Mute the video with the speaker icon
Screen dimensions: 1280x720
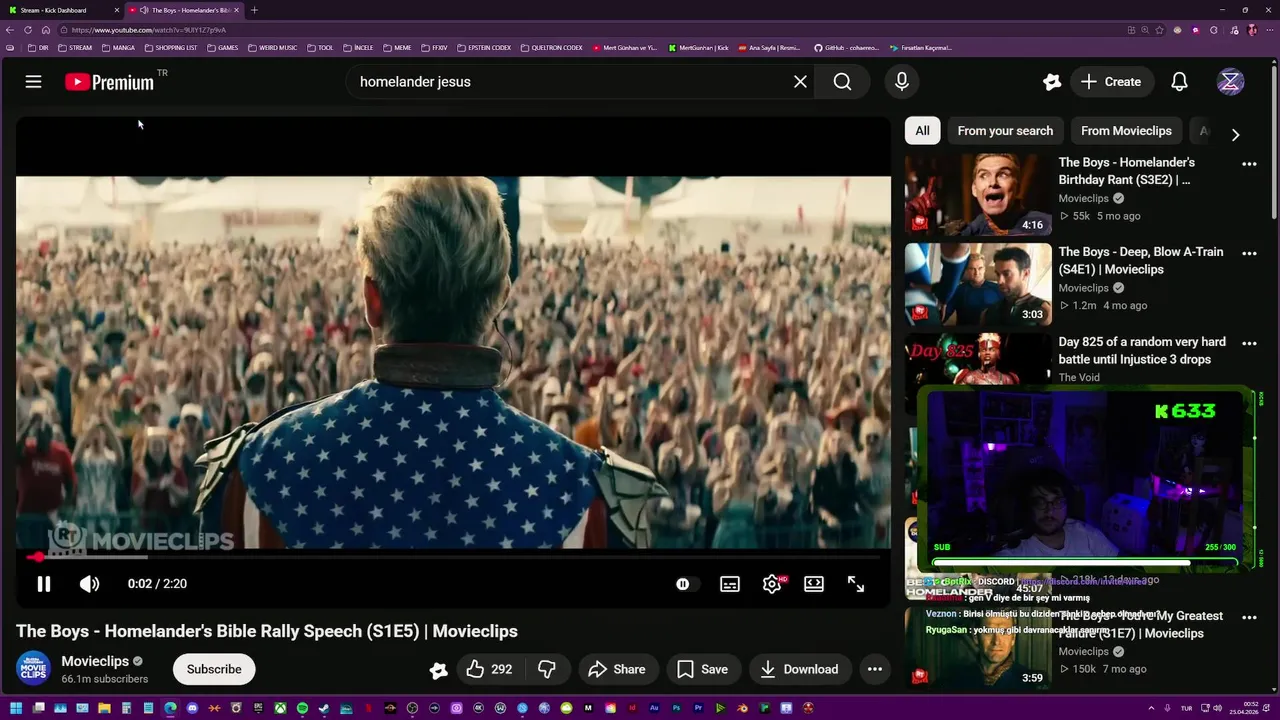click(x=90, y=584)
